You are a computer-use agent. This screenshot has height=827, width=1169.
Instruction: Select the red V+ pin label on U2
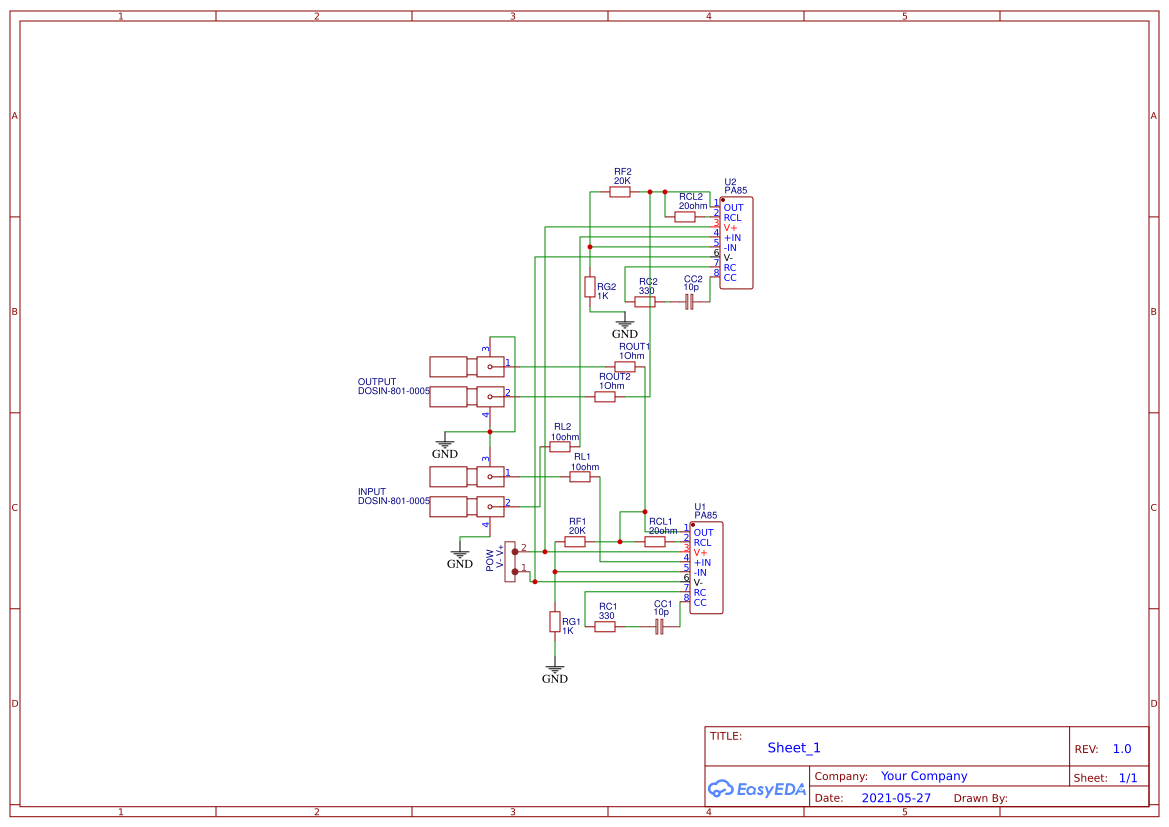point(730,227)
